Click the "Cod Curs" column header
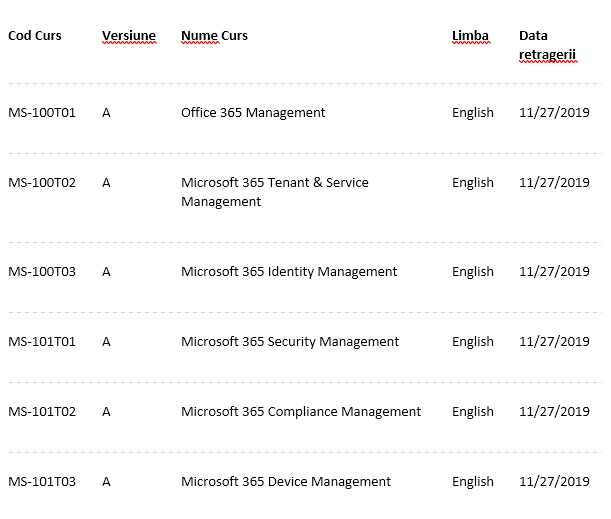 point(35,36)
